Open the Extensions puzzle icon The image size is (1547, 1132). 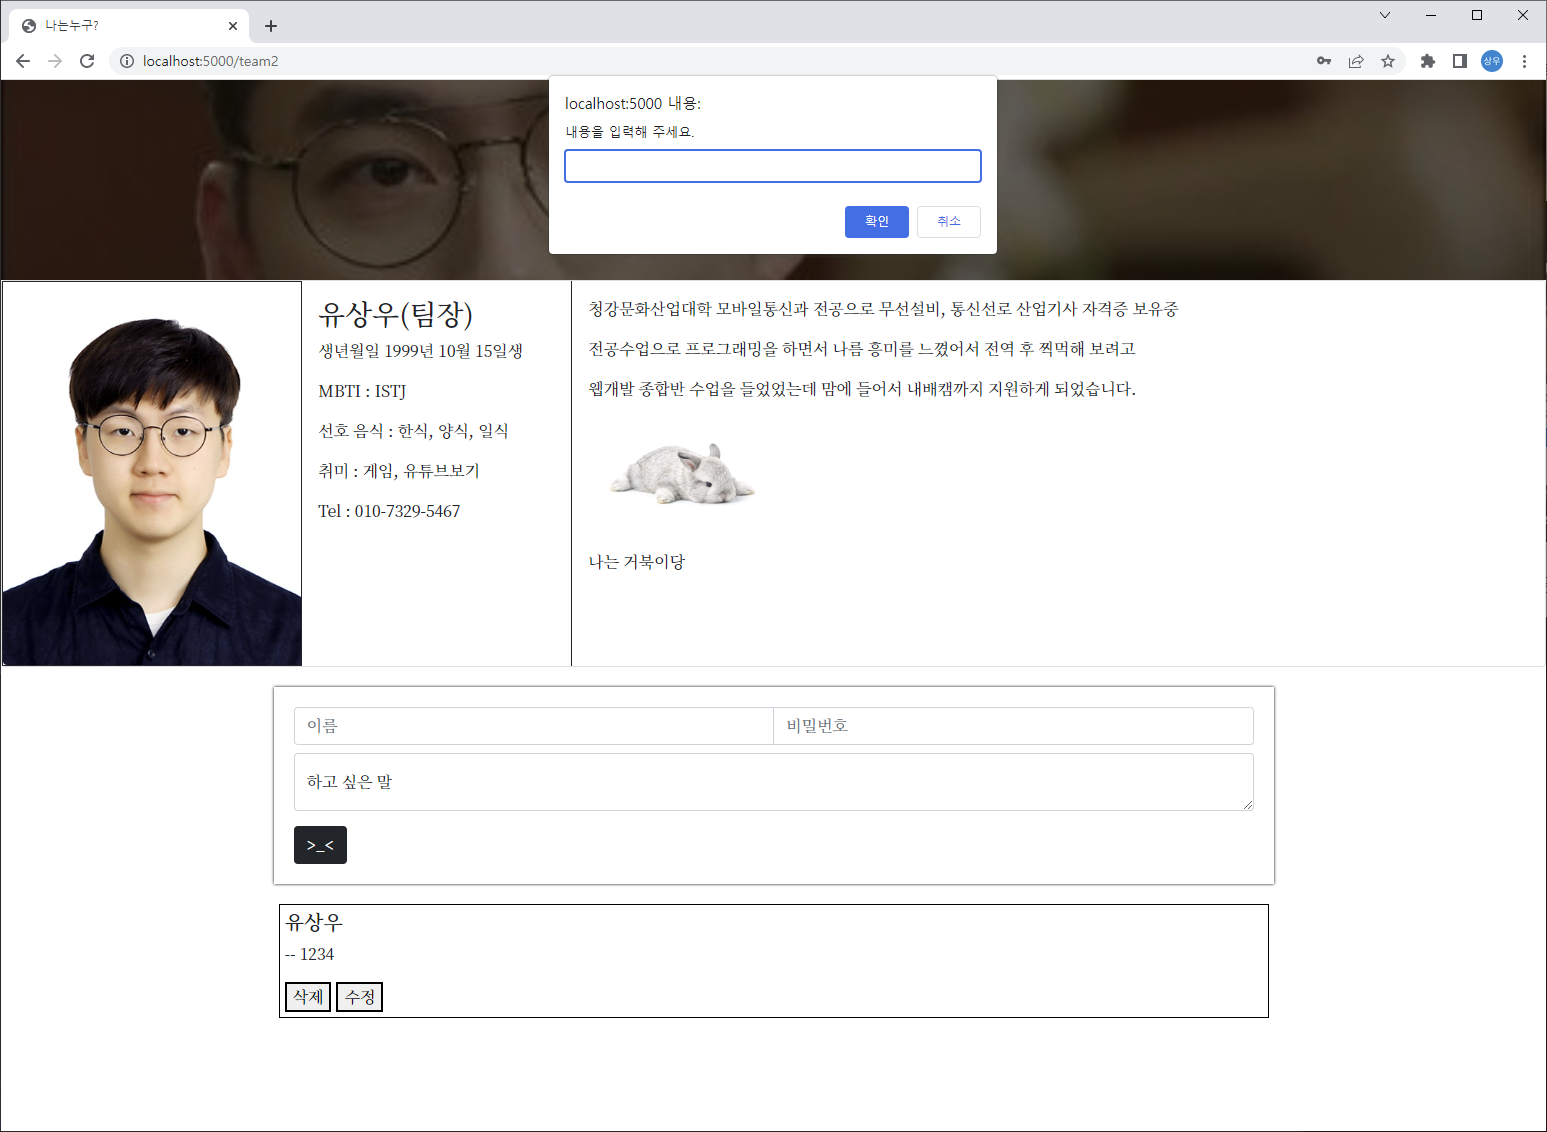tap(1428, 61)
